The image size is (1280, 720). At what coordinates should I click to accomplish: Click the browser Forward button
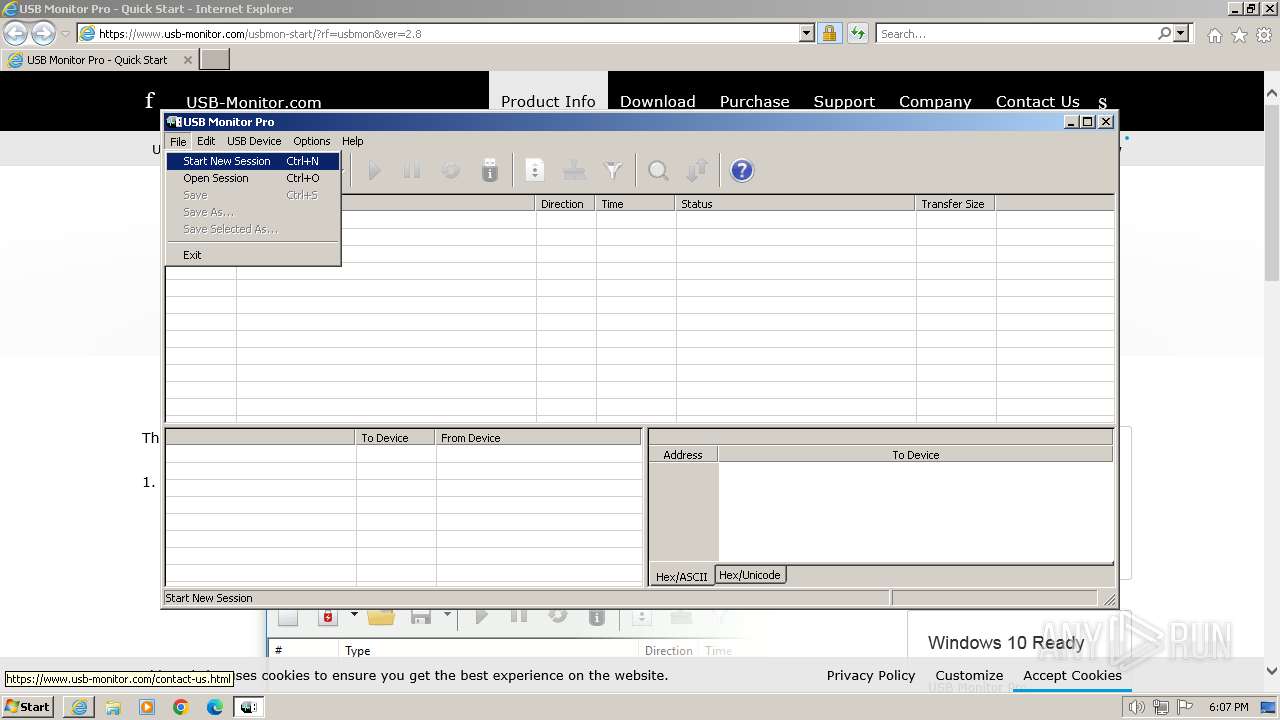coord(43,34)
